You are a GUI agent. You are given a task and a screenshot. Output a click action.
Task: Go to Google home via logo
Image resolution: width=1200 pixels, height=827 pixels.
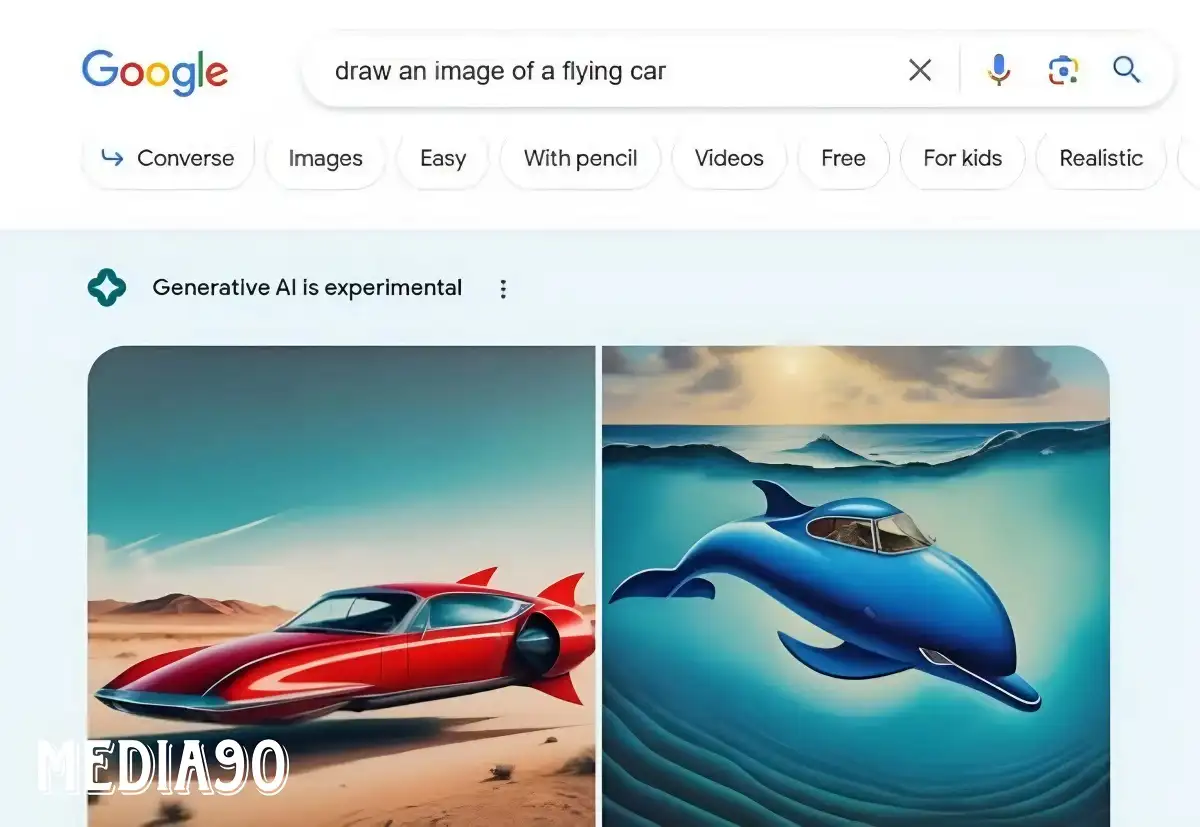[155, 72]
